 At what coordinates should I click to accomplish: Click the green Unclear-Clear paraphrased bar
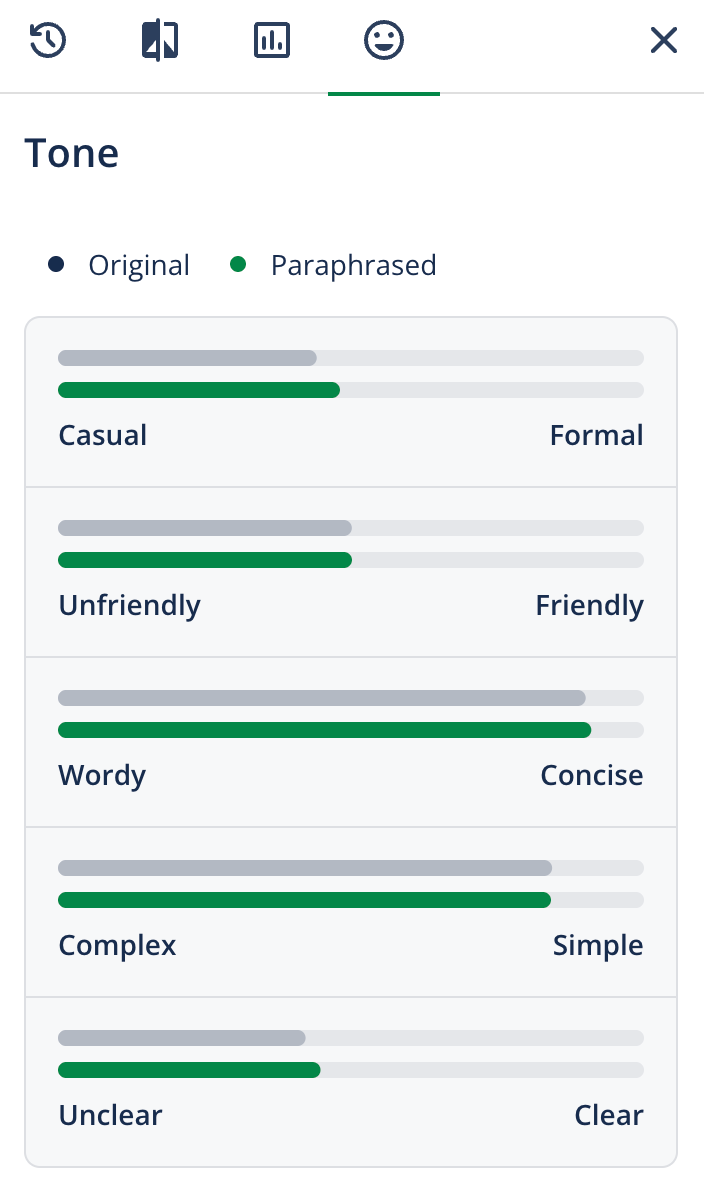189,1070
